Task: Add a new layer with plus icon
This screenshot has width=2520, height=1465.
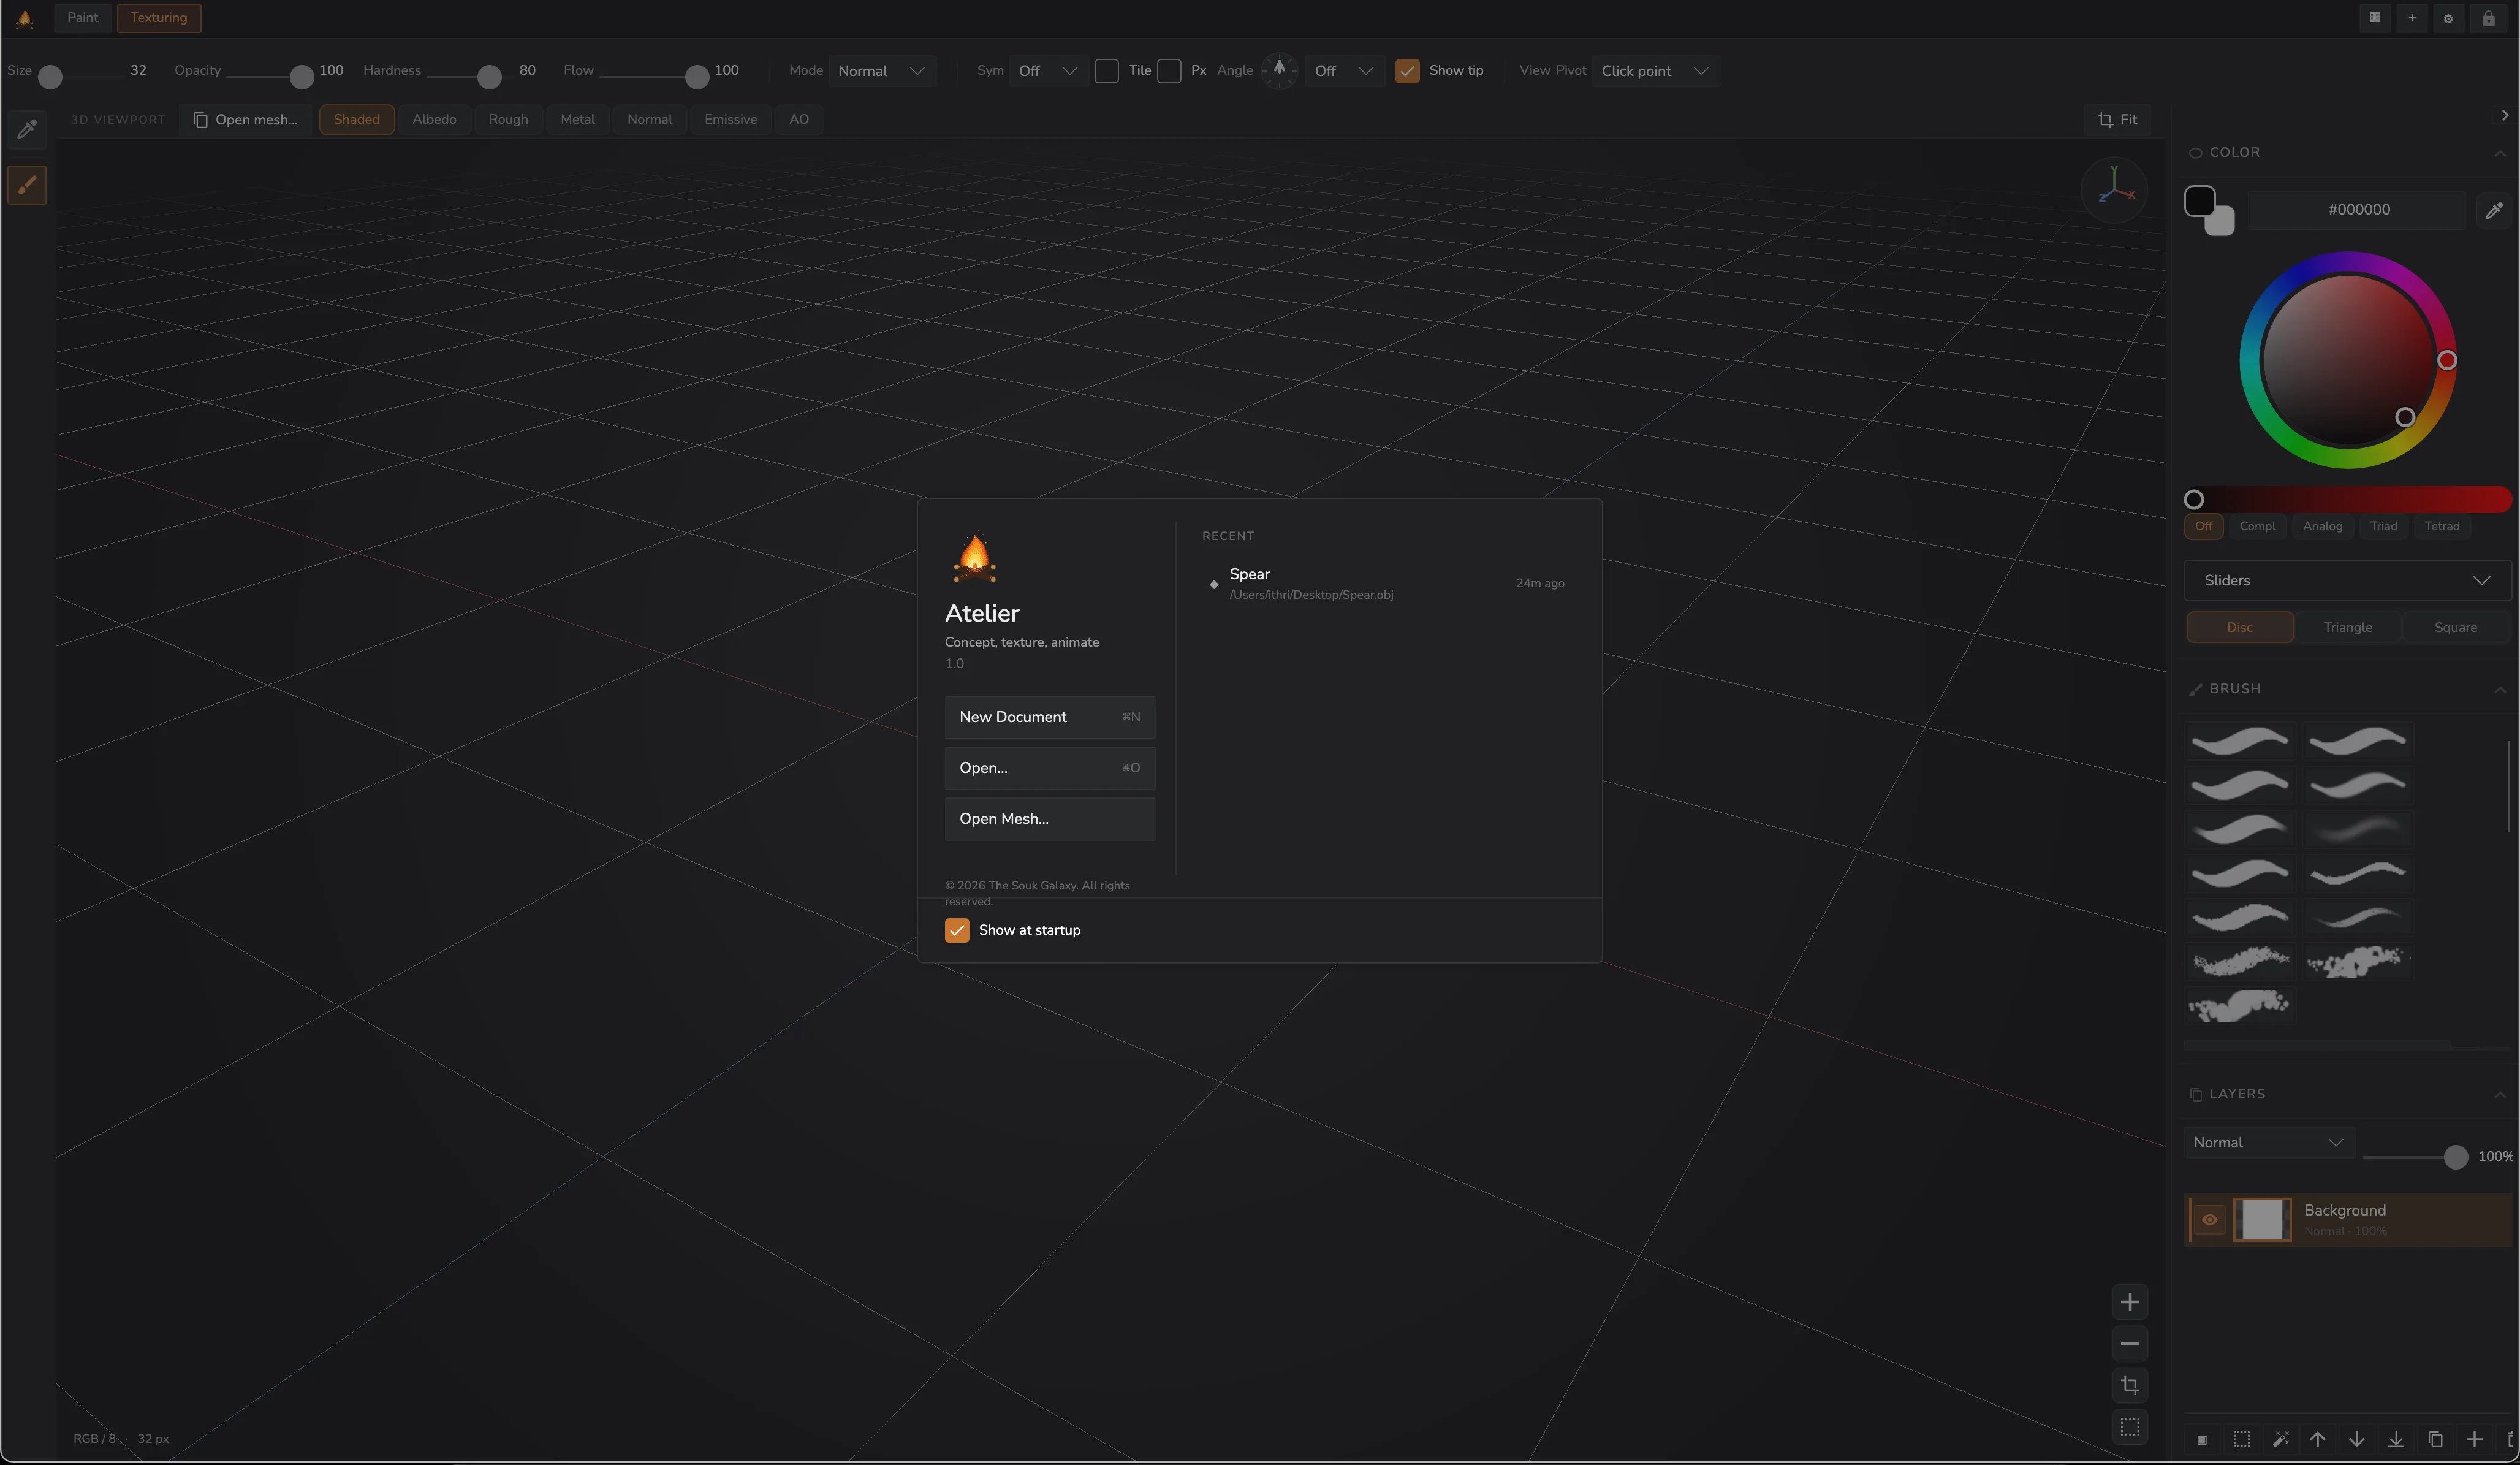Action: 2474,1440
